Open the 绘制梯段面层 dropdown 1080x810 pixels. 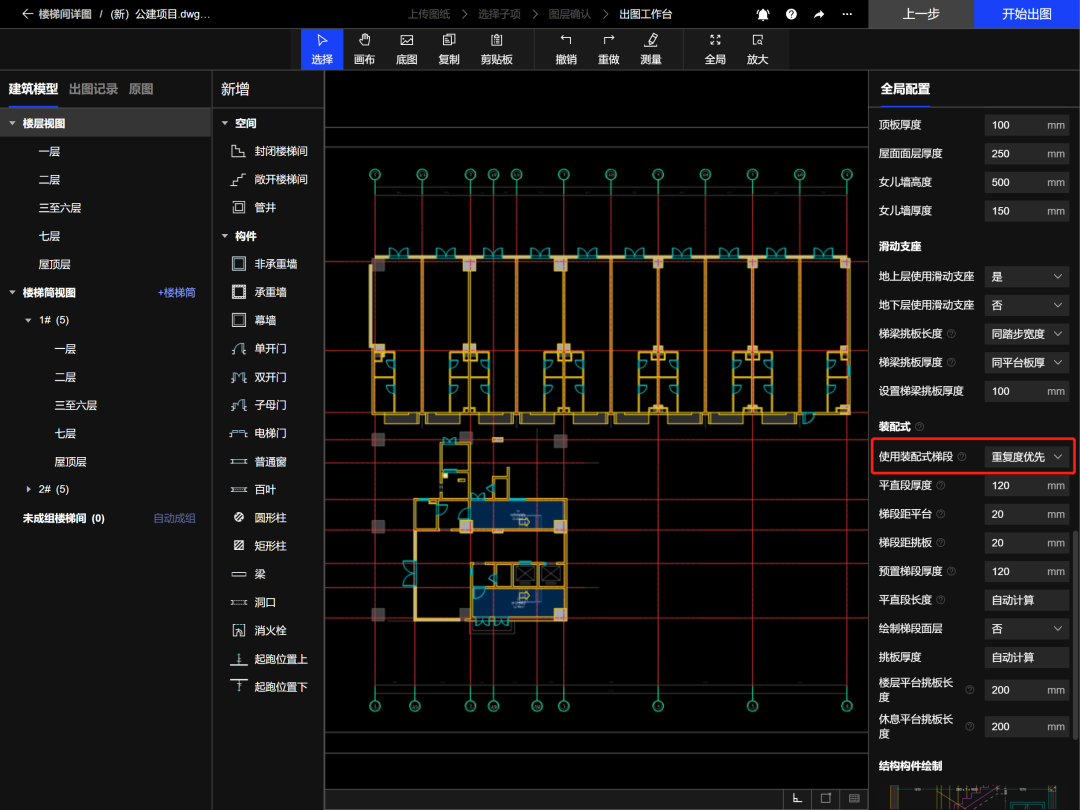point(1027,629)
